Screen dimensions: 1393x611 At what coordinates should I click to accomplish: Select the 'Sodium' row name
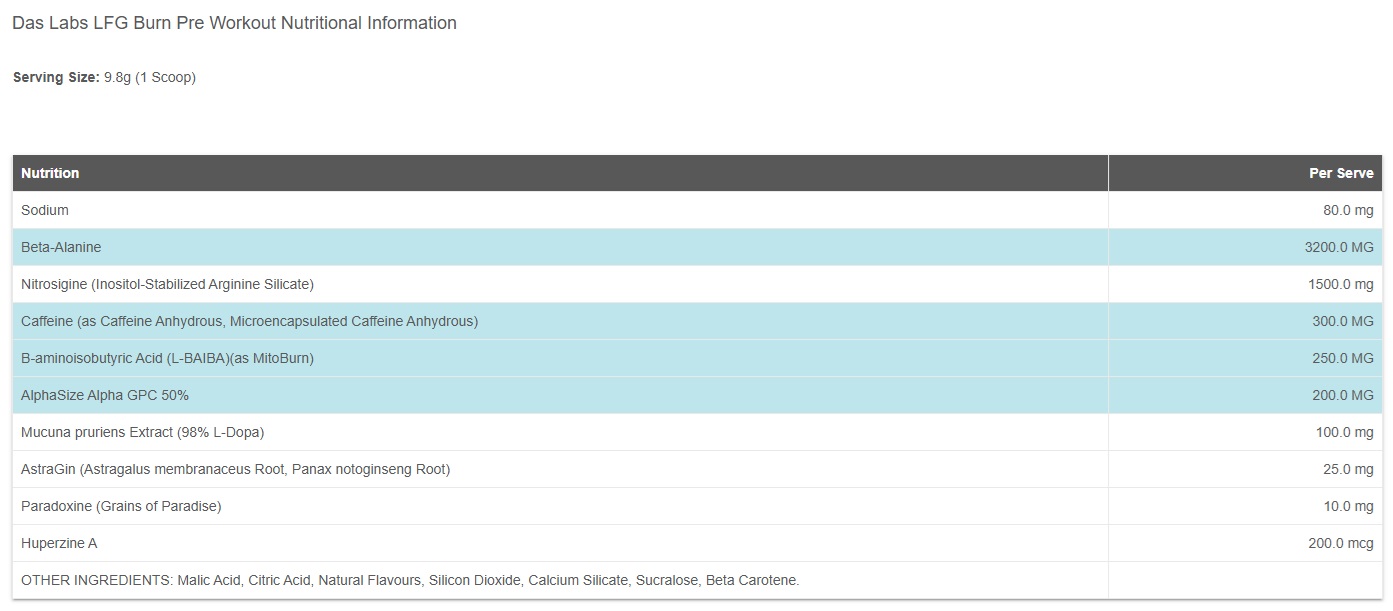[x=45, y=210]
